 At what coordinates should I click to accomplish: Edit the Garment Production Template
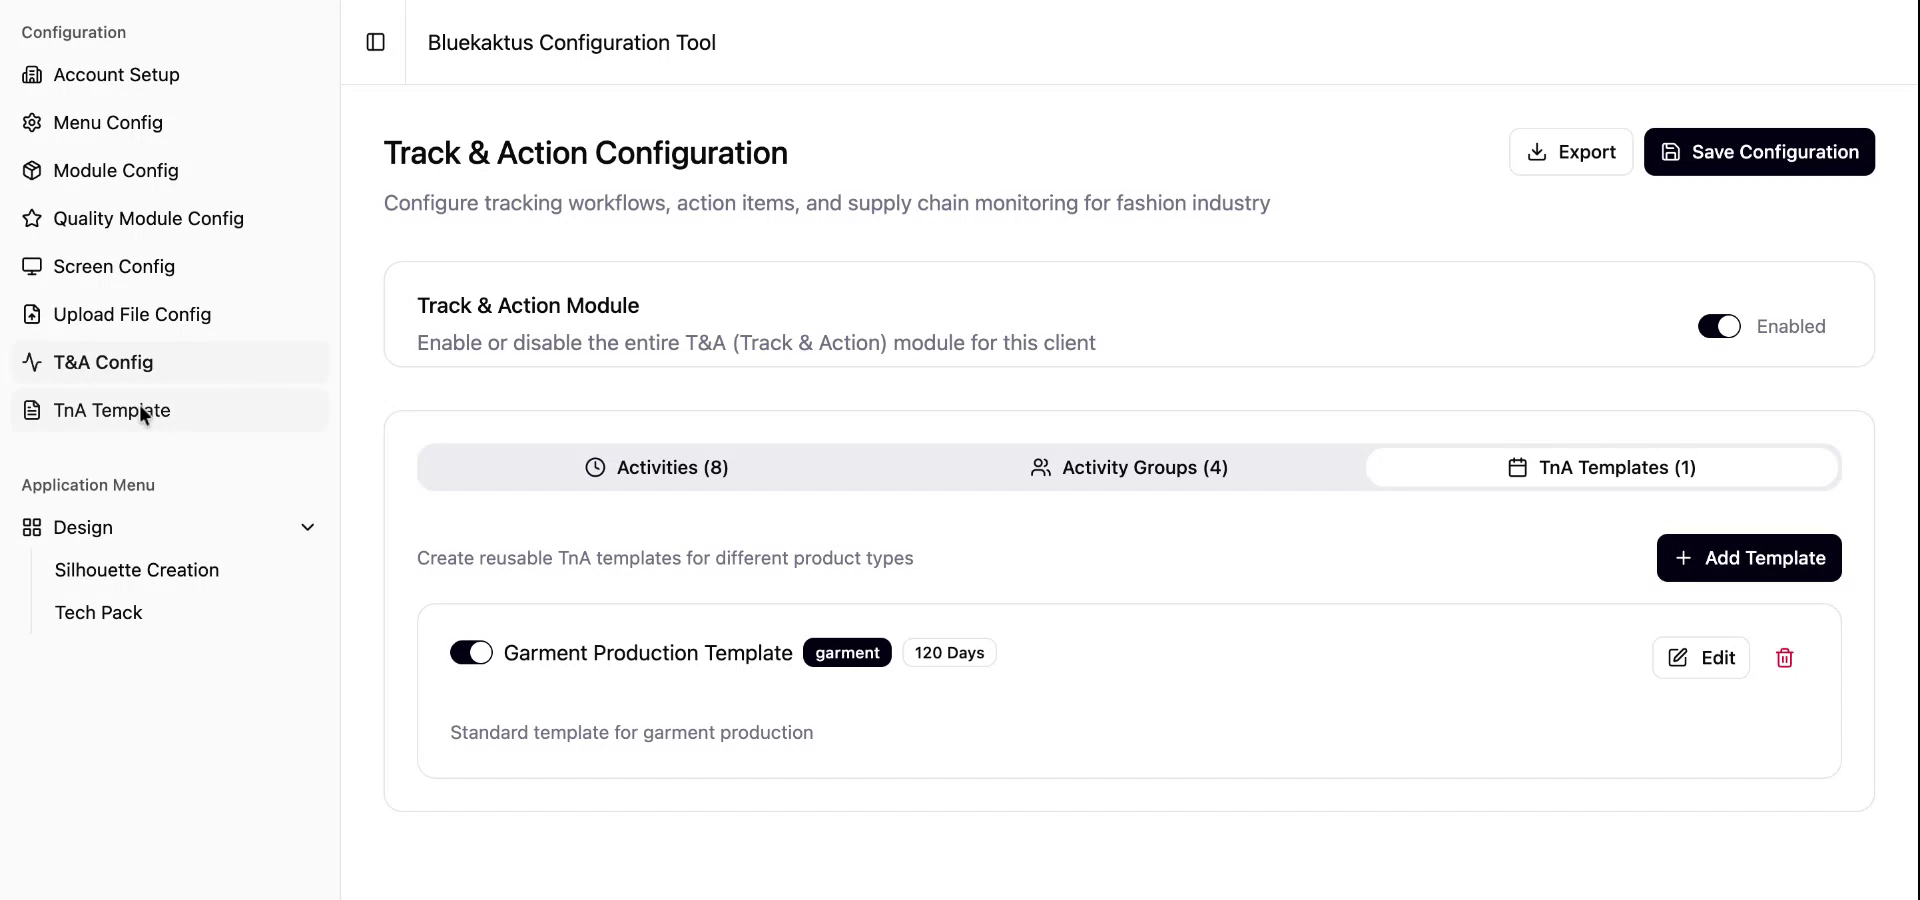(1701, 658)
